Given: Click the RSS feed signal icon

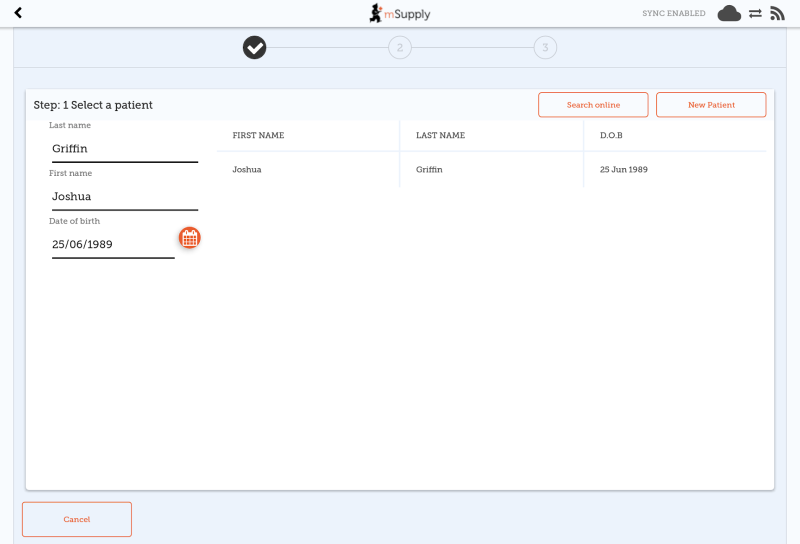Looking at the screenshot, I should click(777, 13).
